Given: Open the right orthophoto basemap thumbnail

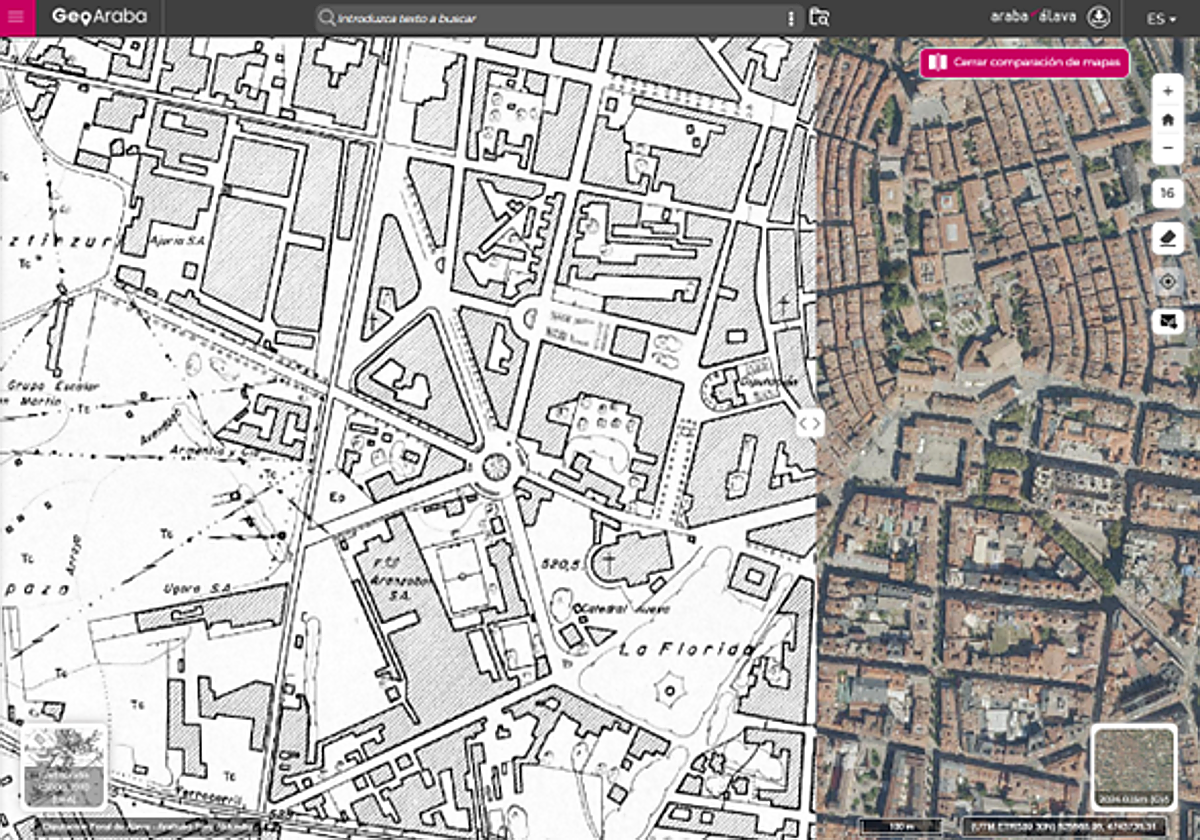Looking at the screenshot, I should pos(1133,766).
